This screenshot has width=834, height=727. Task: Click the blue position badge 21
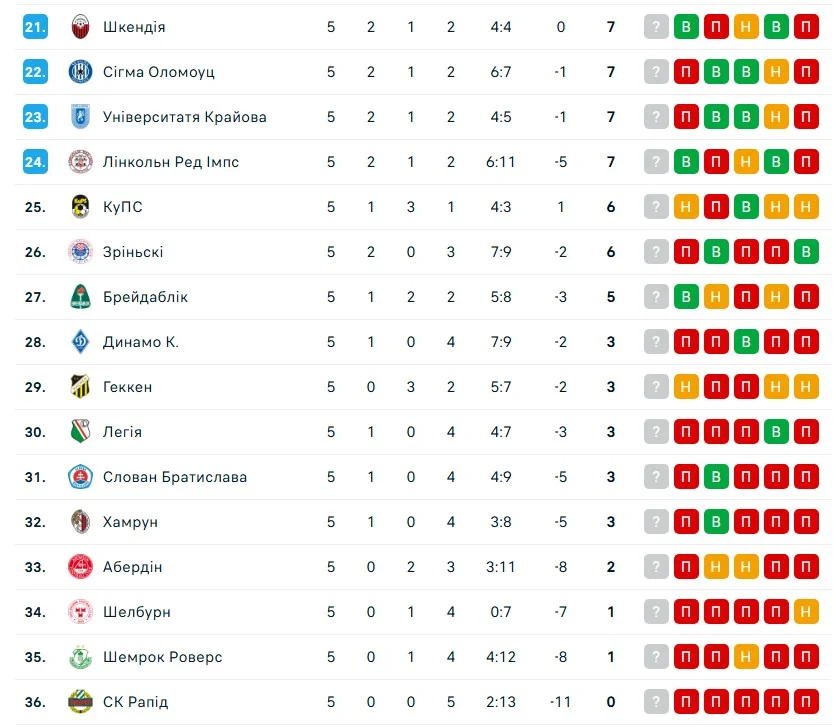tap(35, 27)
